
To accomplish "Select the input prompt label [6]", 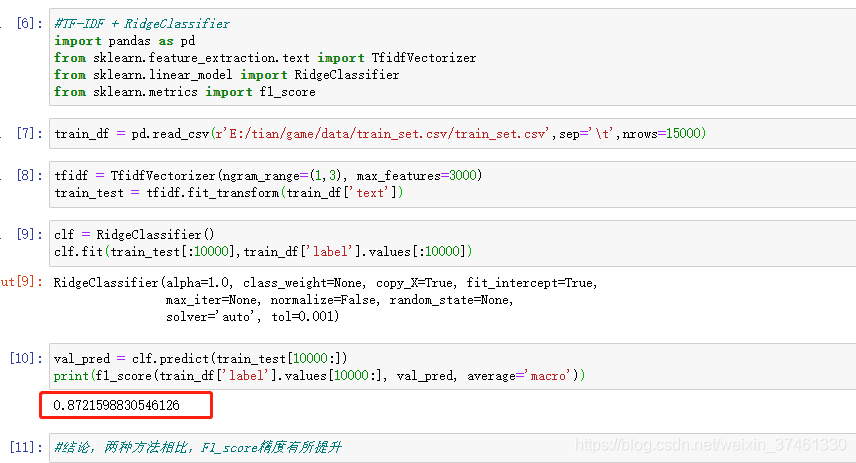I will pos(29,23).
